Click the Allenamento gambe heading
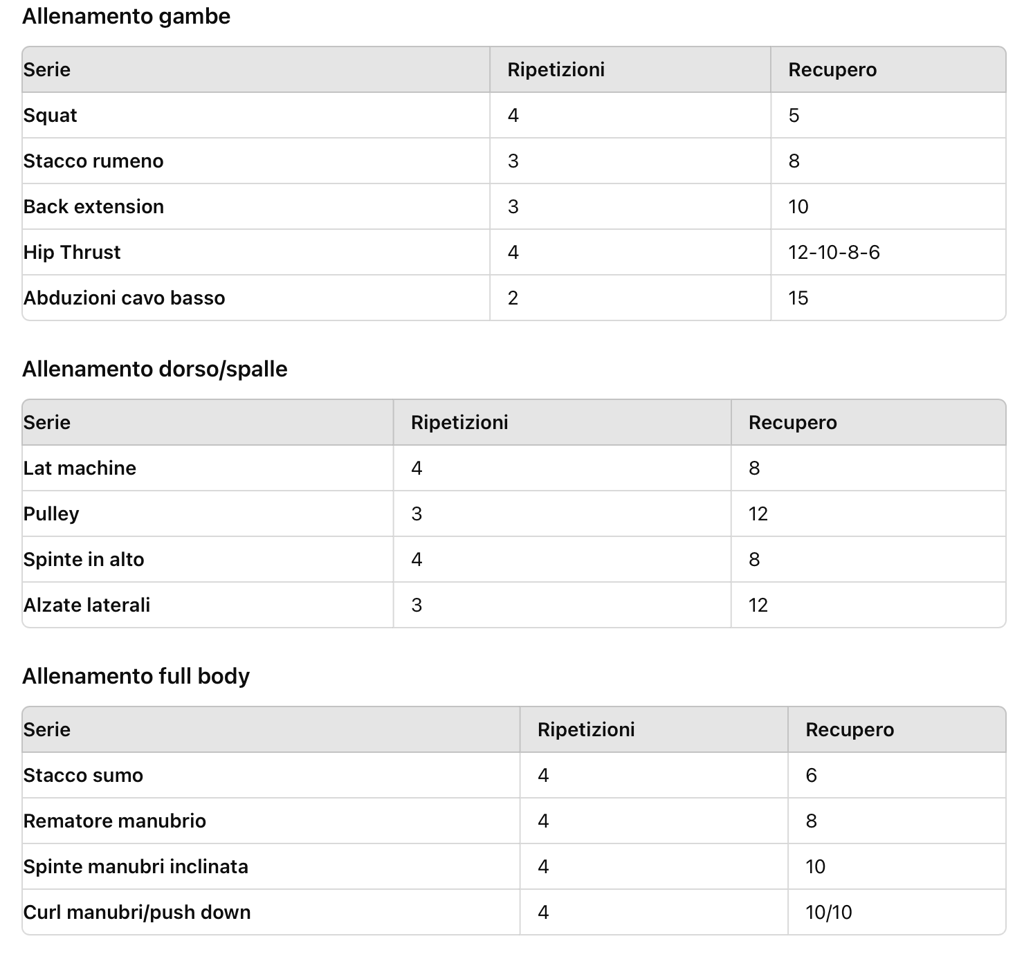This screenshot has width=1024, height=955. (x=126, y=16)
